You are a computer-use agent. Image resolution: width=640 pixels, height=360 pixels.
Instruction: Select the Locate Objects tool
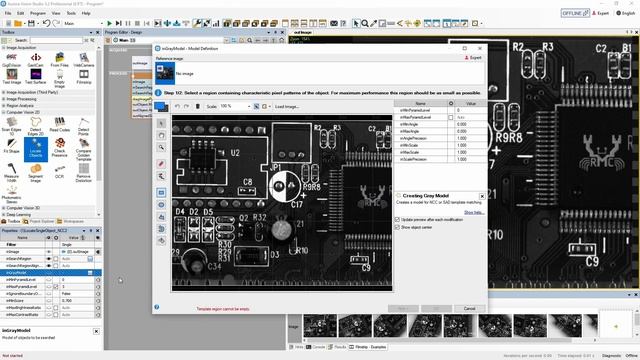pos(36,148)
